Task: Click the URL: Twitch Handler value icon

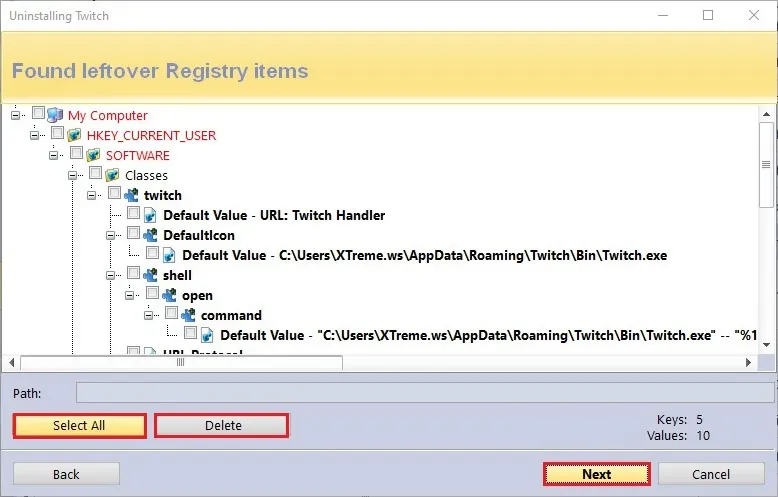Action: (150, 215)
